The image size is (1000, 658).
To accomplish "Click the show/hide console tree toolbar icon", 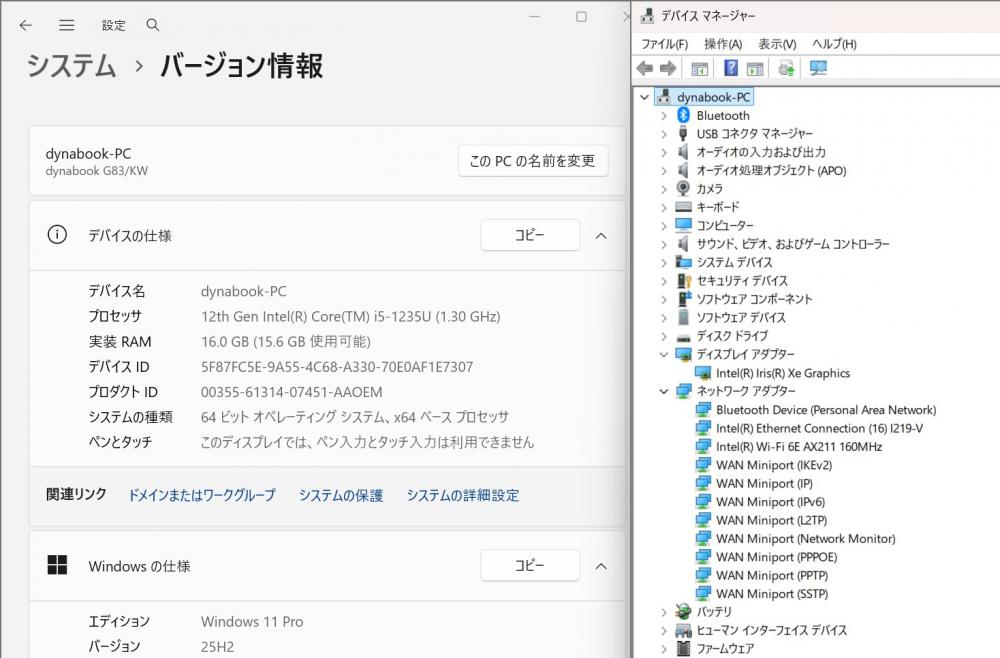I will pos(700,68).
